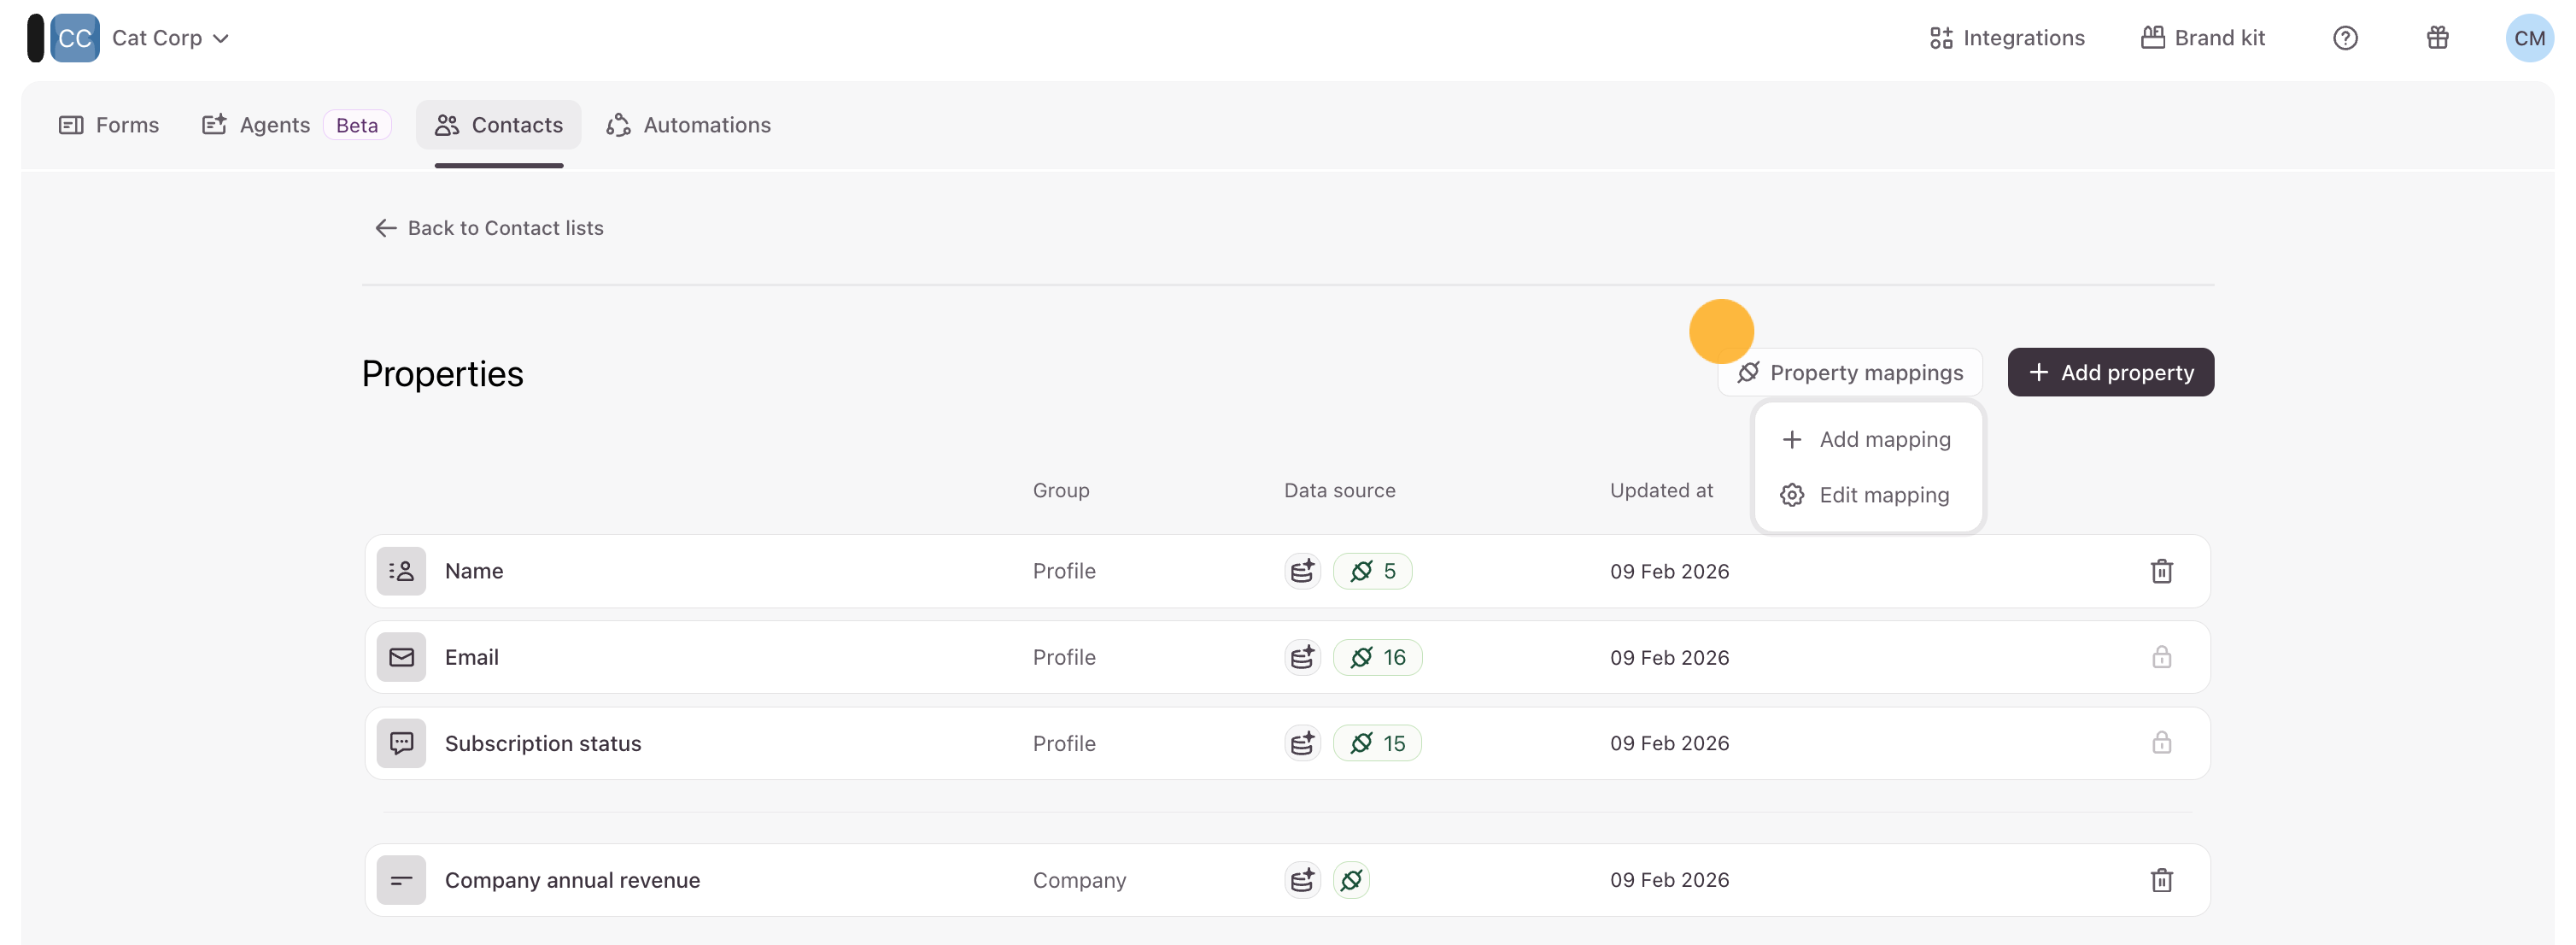Open the Subscription status 15 mappings badge
This screenshot has height=945, width=2576.
[1377, 743]
